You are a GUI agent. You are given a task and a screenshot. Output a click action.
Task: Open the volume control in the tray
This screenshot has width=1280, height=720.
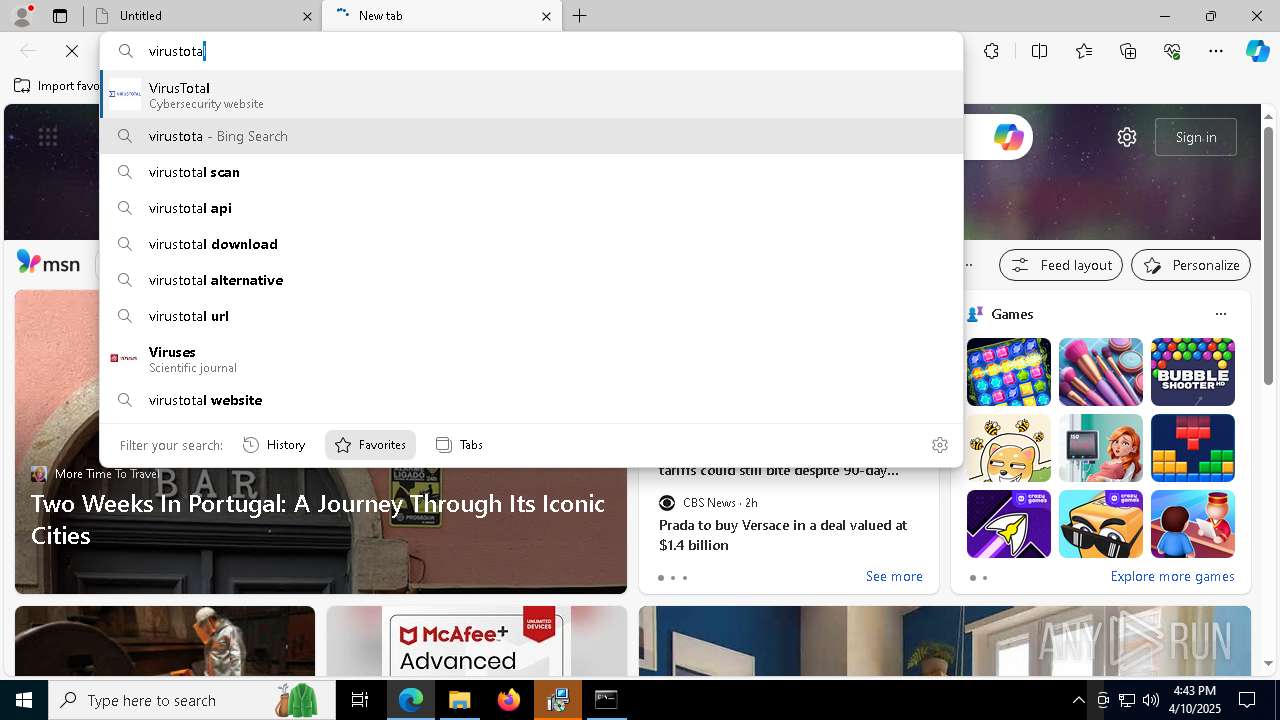(1151, 700)
